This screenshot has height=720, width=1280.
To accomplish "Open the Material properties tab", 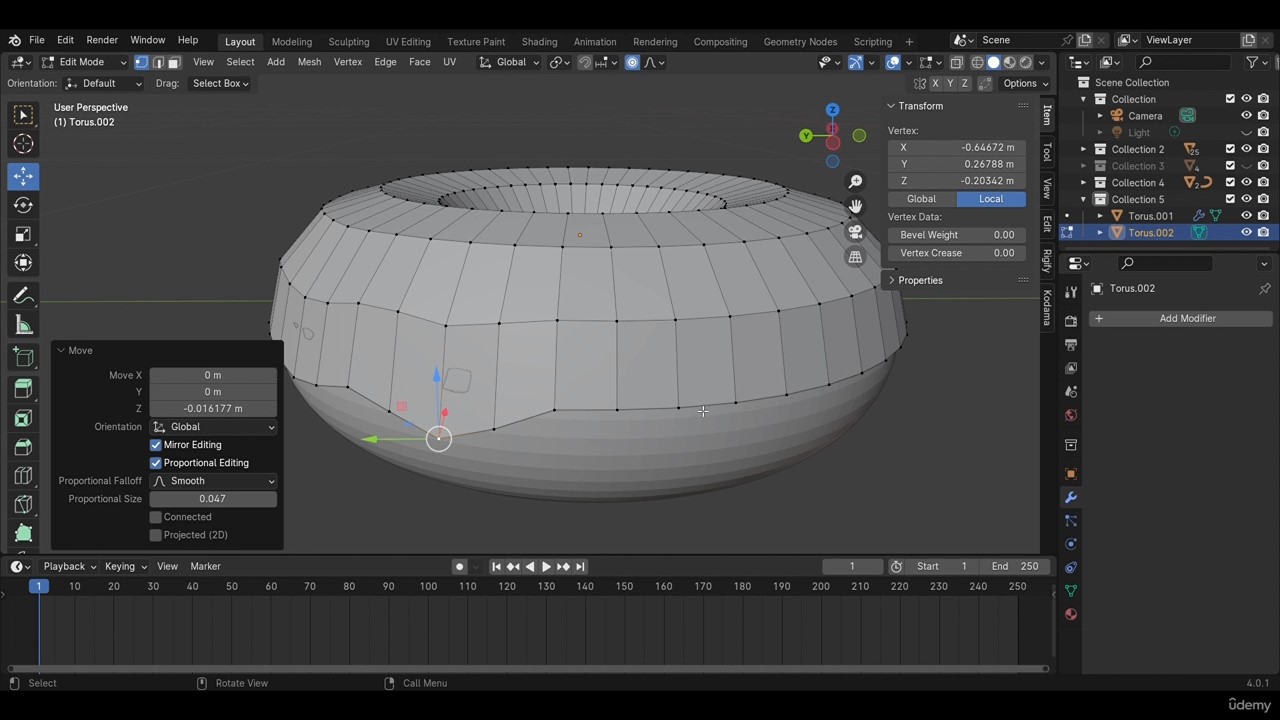I will pos(1071,614).
